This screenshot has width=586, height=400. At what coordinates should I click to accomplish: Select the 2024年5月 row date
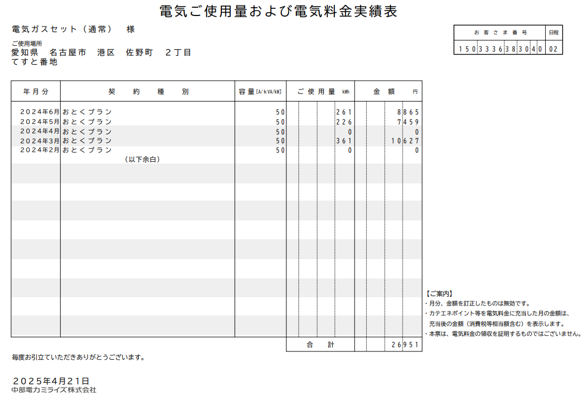pos(40,122)
